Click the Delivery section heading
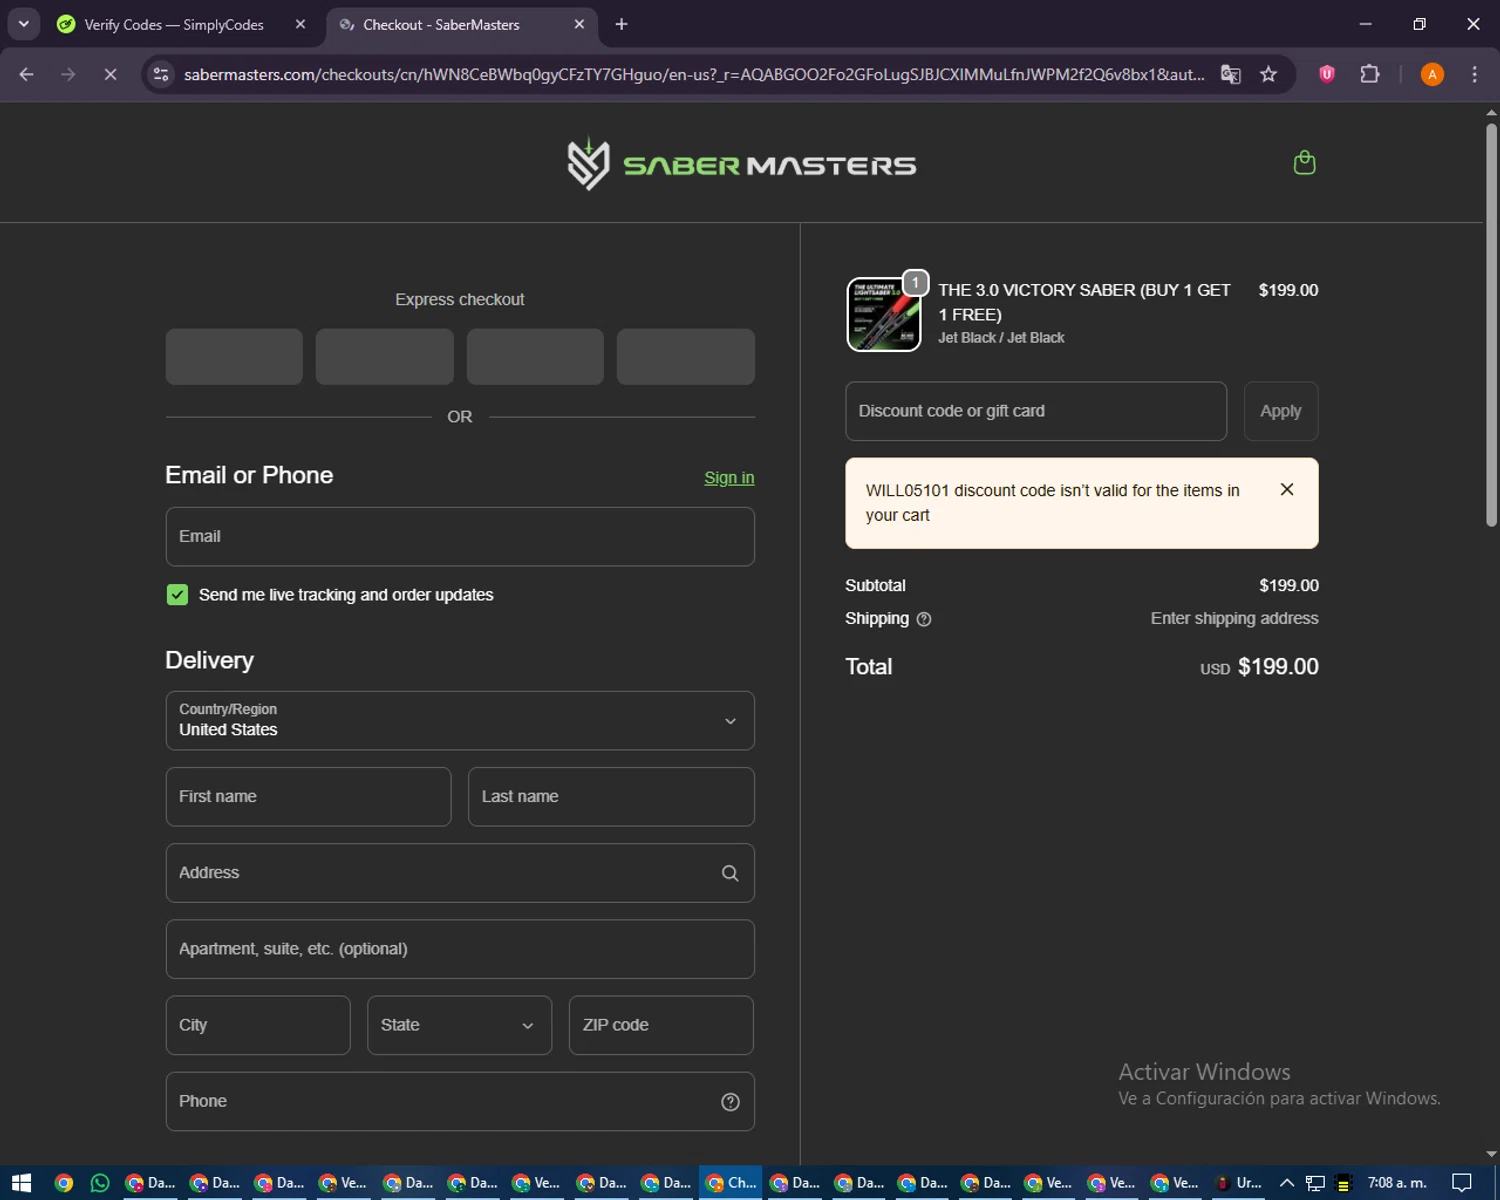Viewport: 1500px width, 1200px height. [x=209, y=660]
